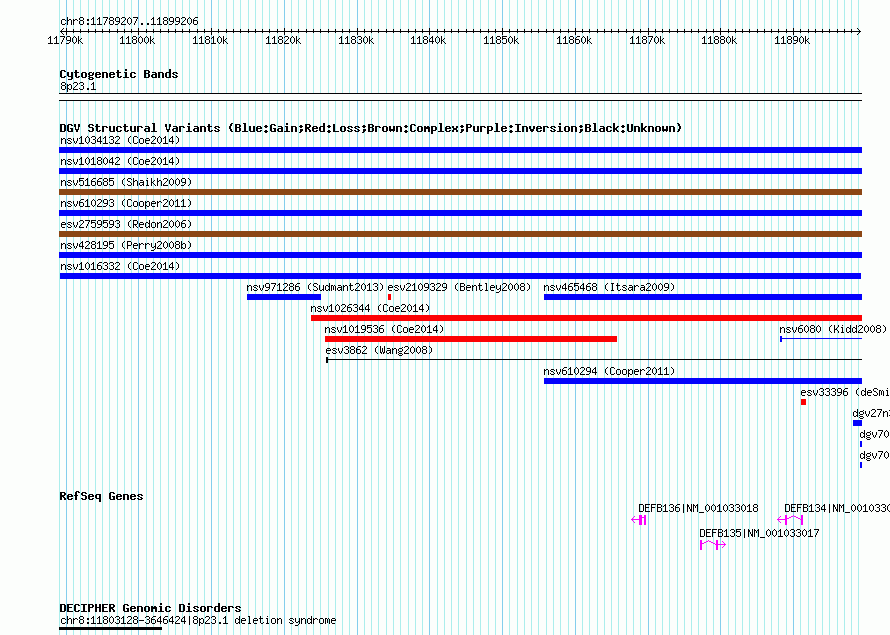This screenshot has width=890, height=635.
Task: Click the 11820k ruler position
Action: click(283, 40)
